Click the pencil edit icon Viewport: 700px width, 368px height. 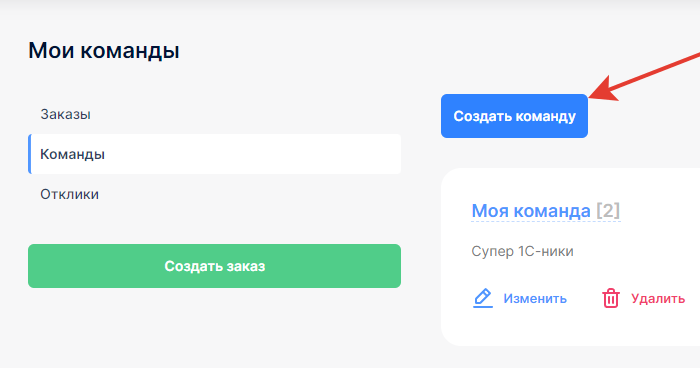[x=483, y=298]
